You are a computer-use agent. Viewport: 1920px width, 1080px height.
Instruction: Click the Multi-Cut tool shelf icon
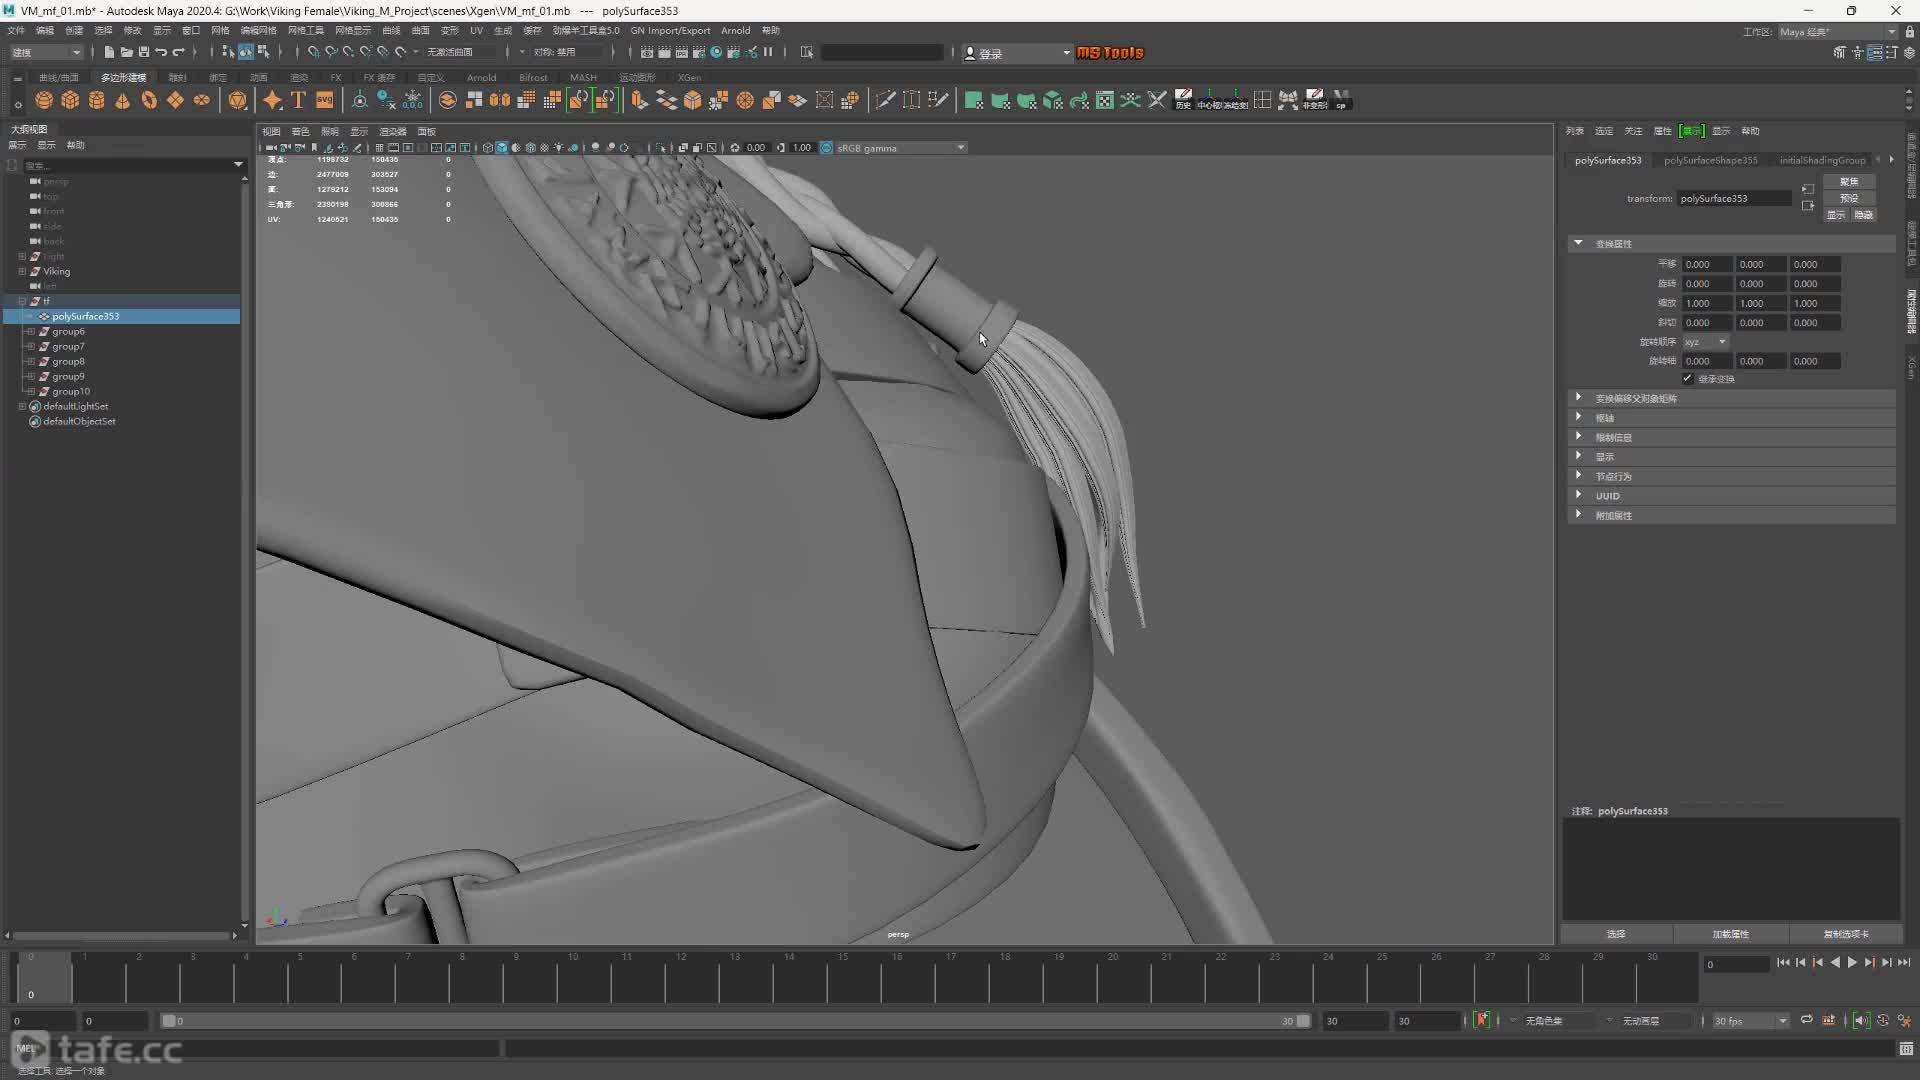[885, 100]
